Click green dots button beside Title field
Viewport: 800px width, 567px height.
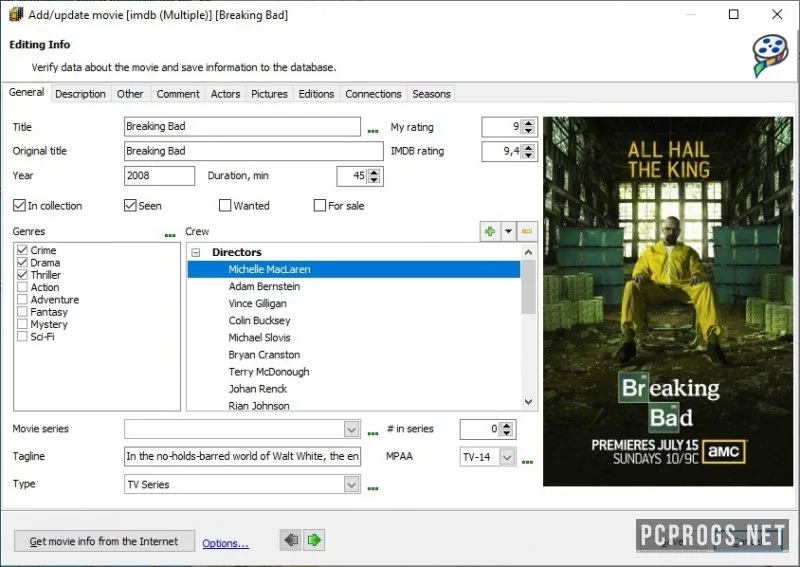[x=373, y=131]
